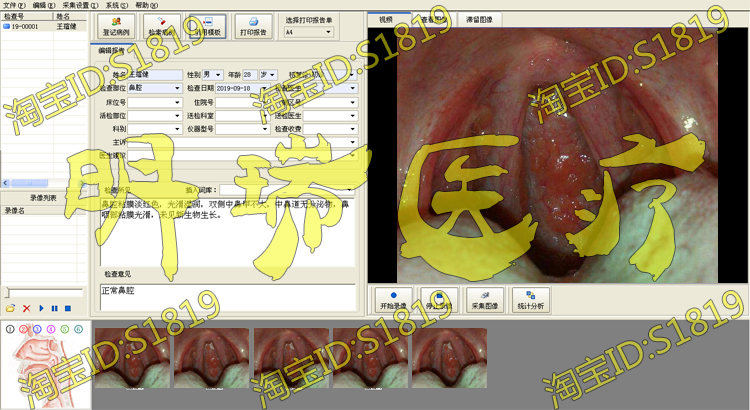This screenshot has width=750, height=410.
Task: Click the case list horizontal scrollbar
Action: point(44,183)
